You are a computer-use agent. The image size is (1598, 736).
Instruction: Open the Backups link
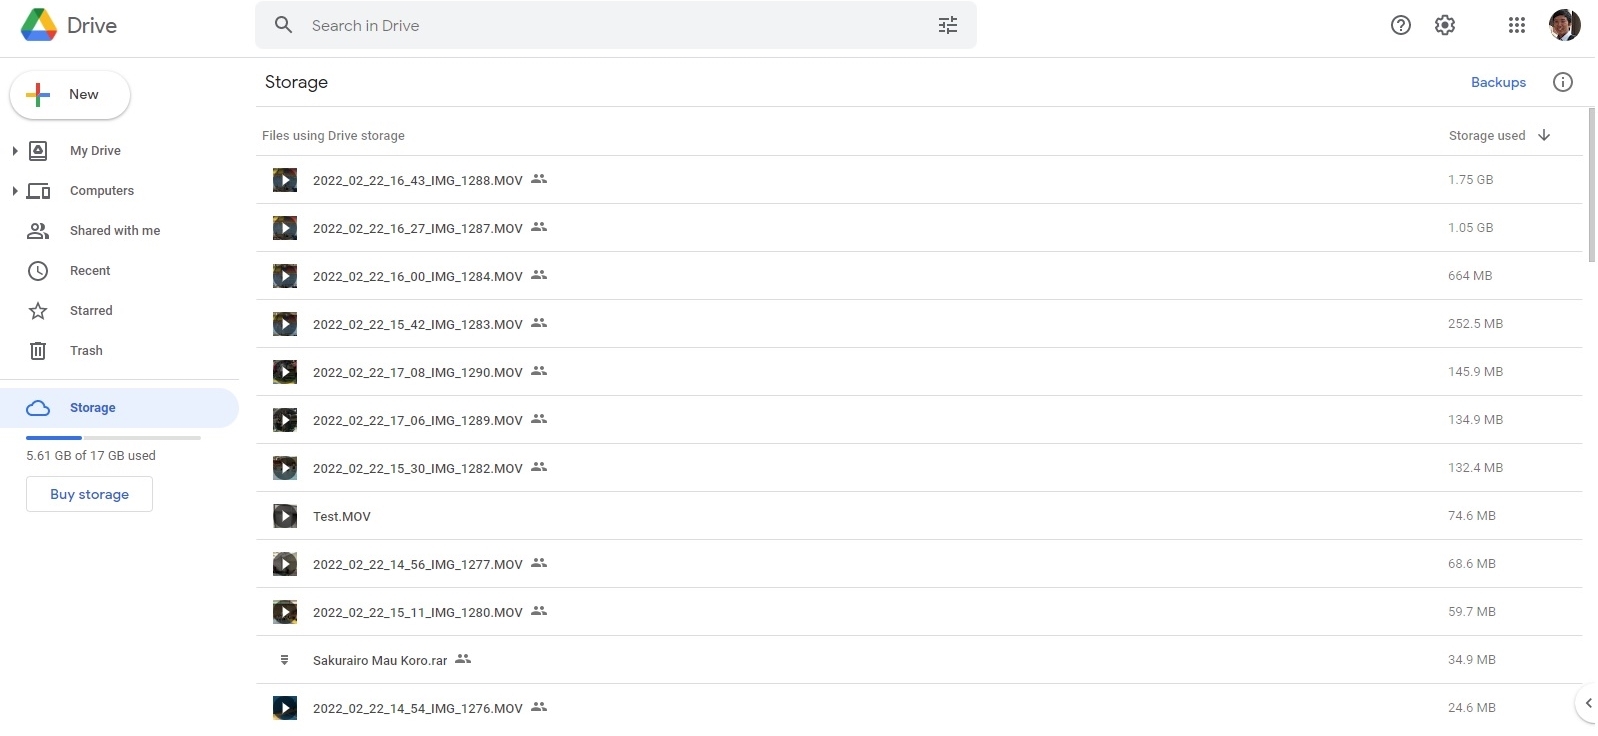(x=1497, y=83)
